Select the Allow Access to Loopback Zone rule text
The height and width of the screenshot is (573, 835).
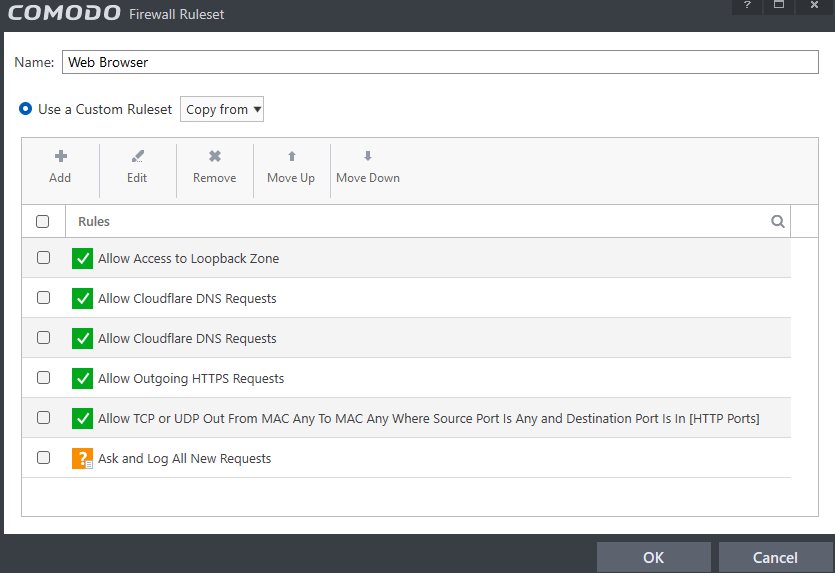189,258
